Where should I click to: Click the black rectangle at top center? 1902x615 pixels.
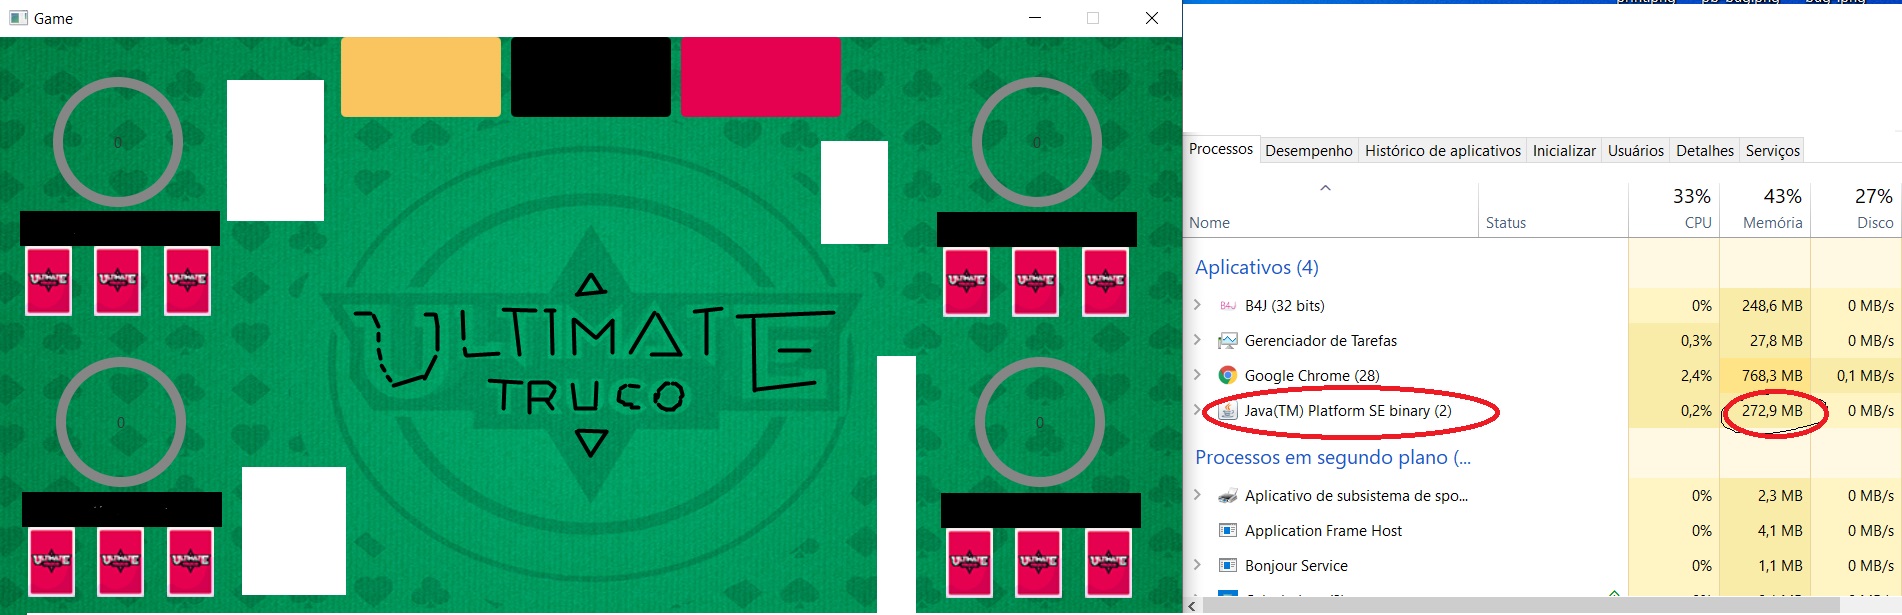(590, 77)
